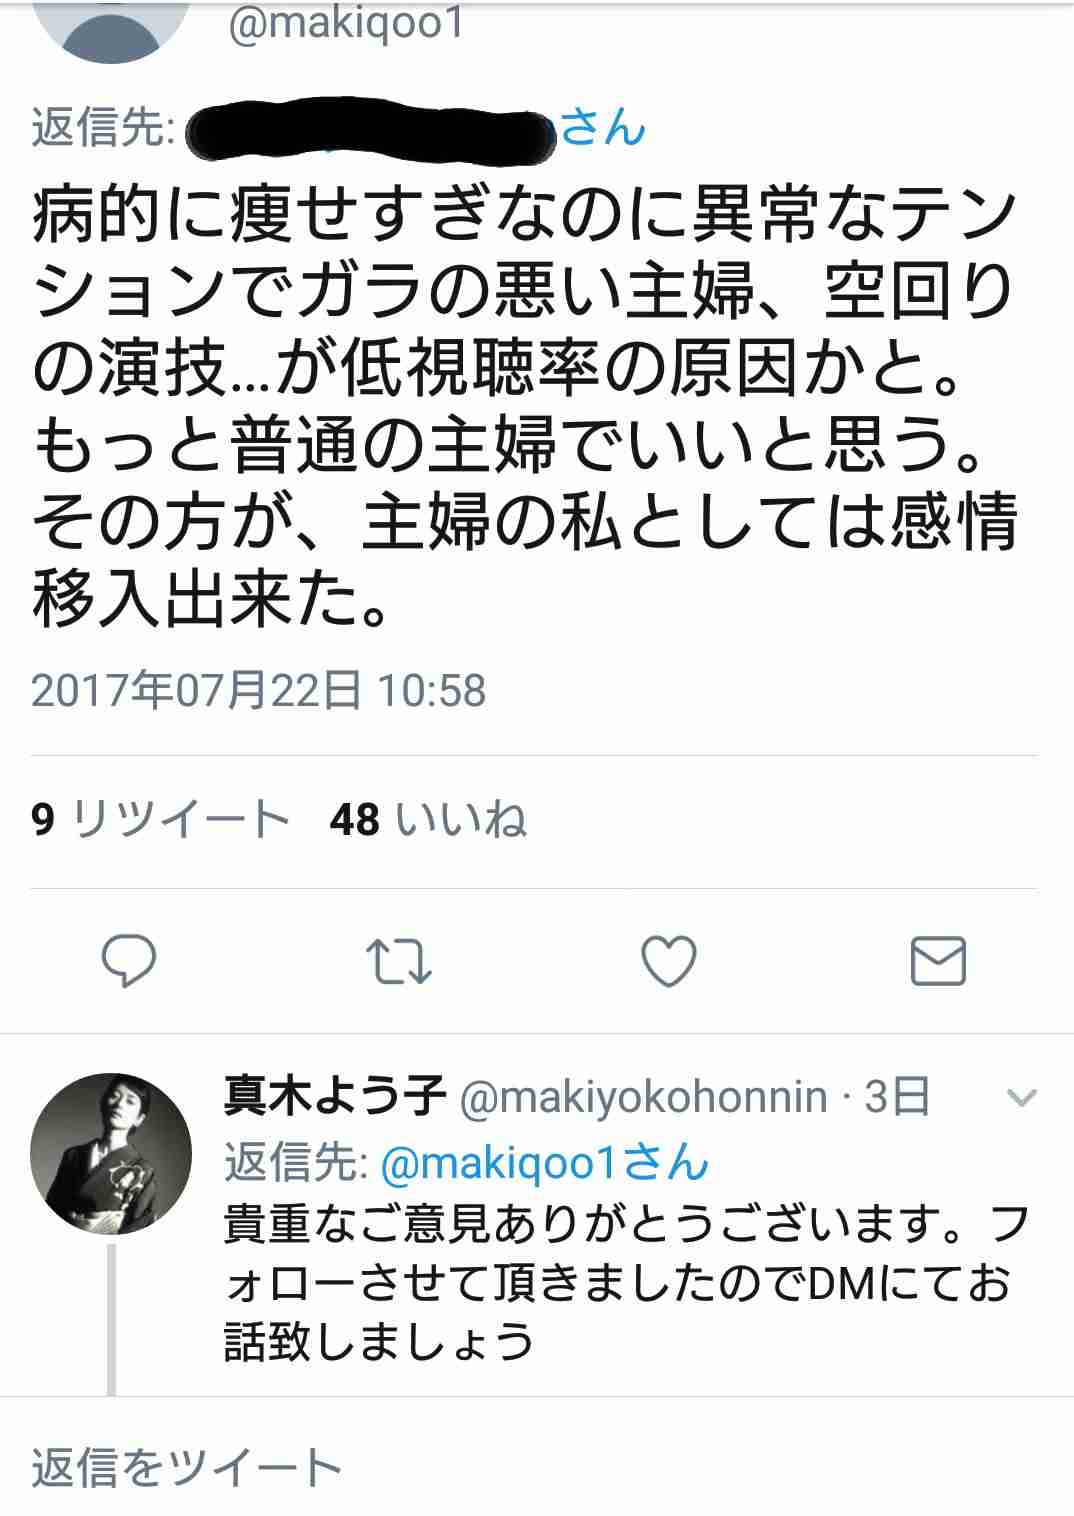Open the chevron menu on 真木よう子 reply

point(1021,1099)
